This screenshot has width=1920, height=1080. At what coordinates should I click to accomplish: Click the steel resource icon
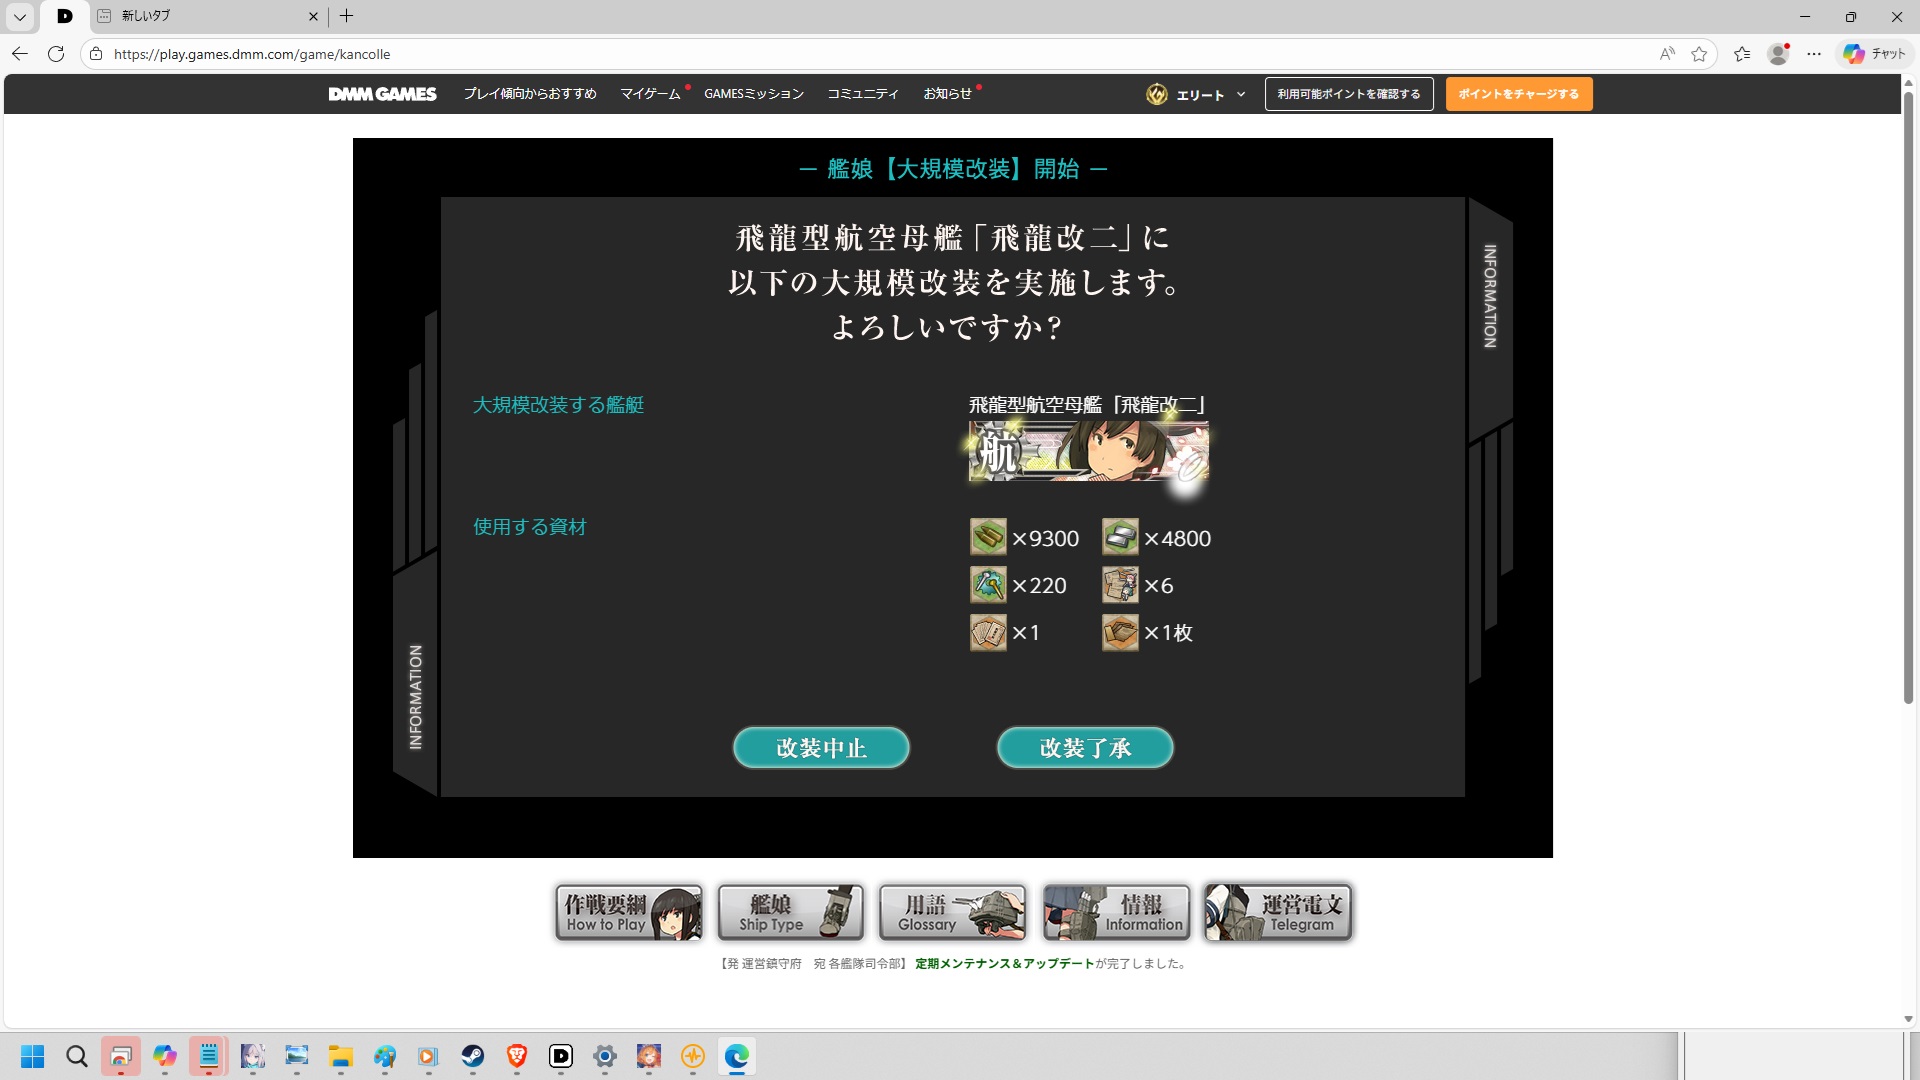click(x=1120, y=537)
